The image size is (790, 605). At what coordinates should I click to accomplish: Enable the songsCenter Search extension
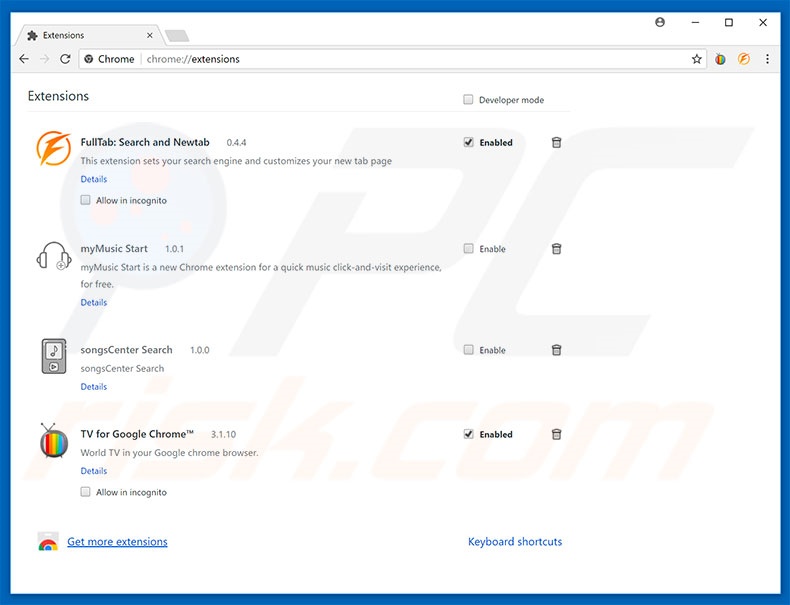(x=469, y=350)
